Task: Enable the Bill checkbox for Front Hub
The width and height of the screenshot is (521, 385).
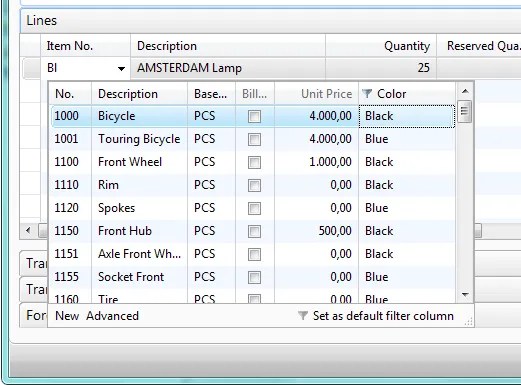Action: [254, 231]
